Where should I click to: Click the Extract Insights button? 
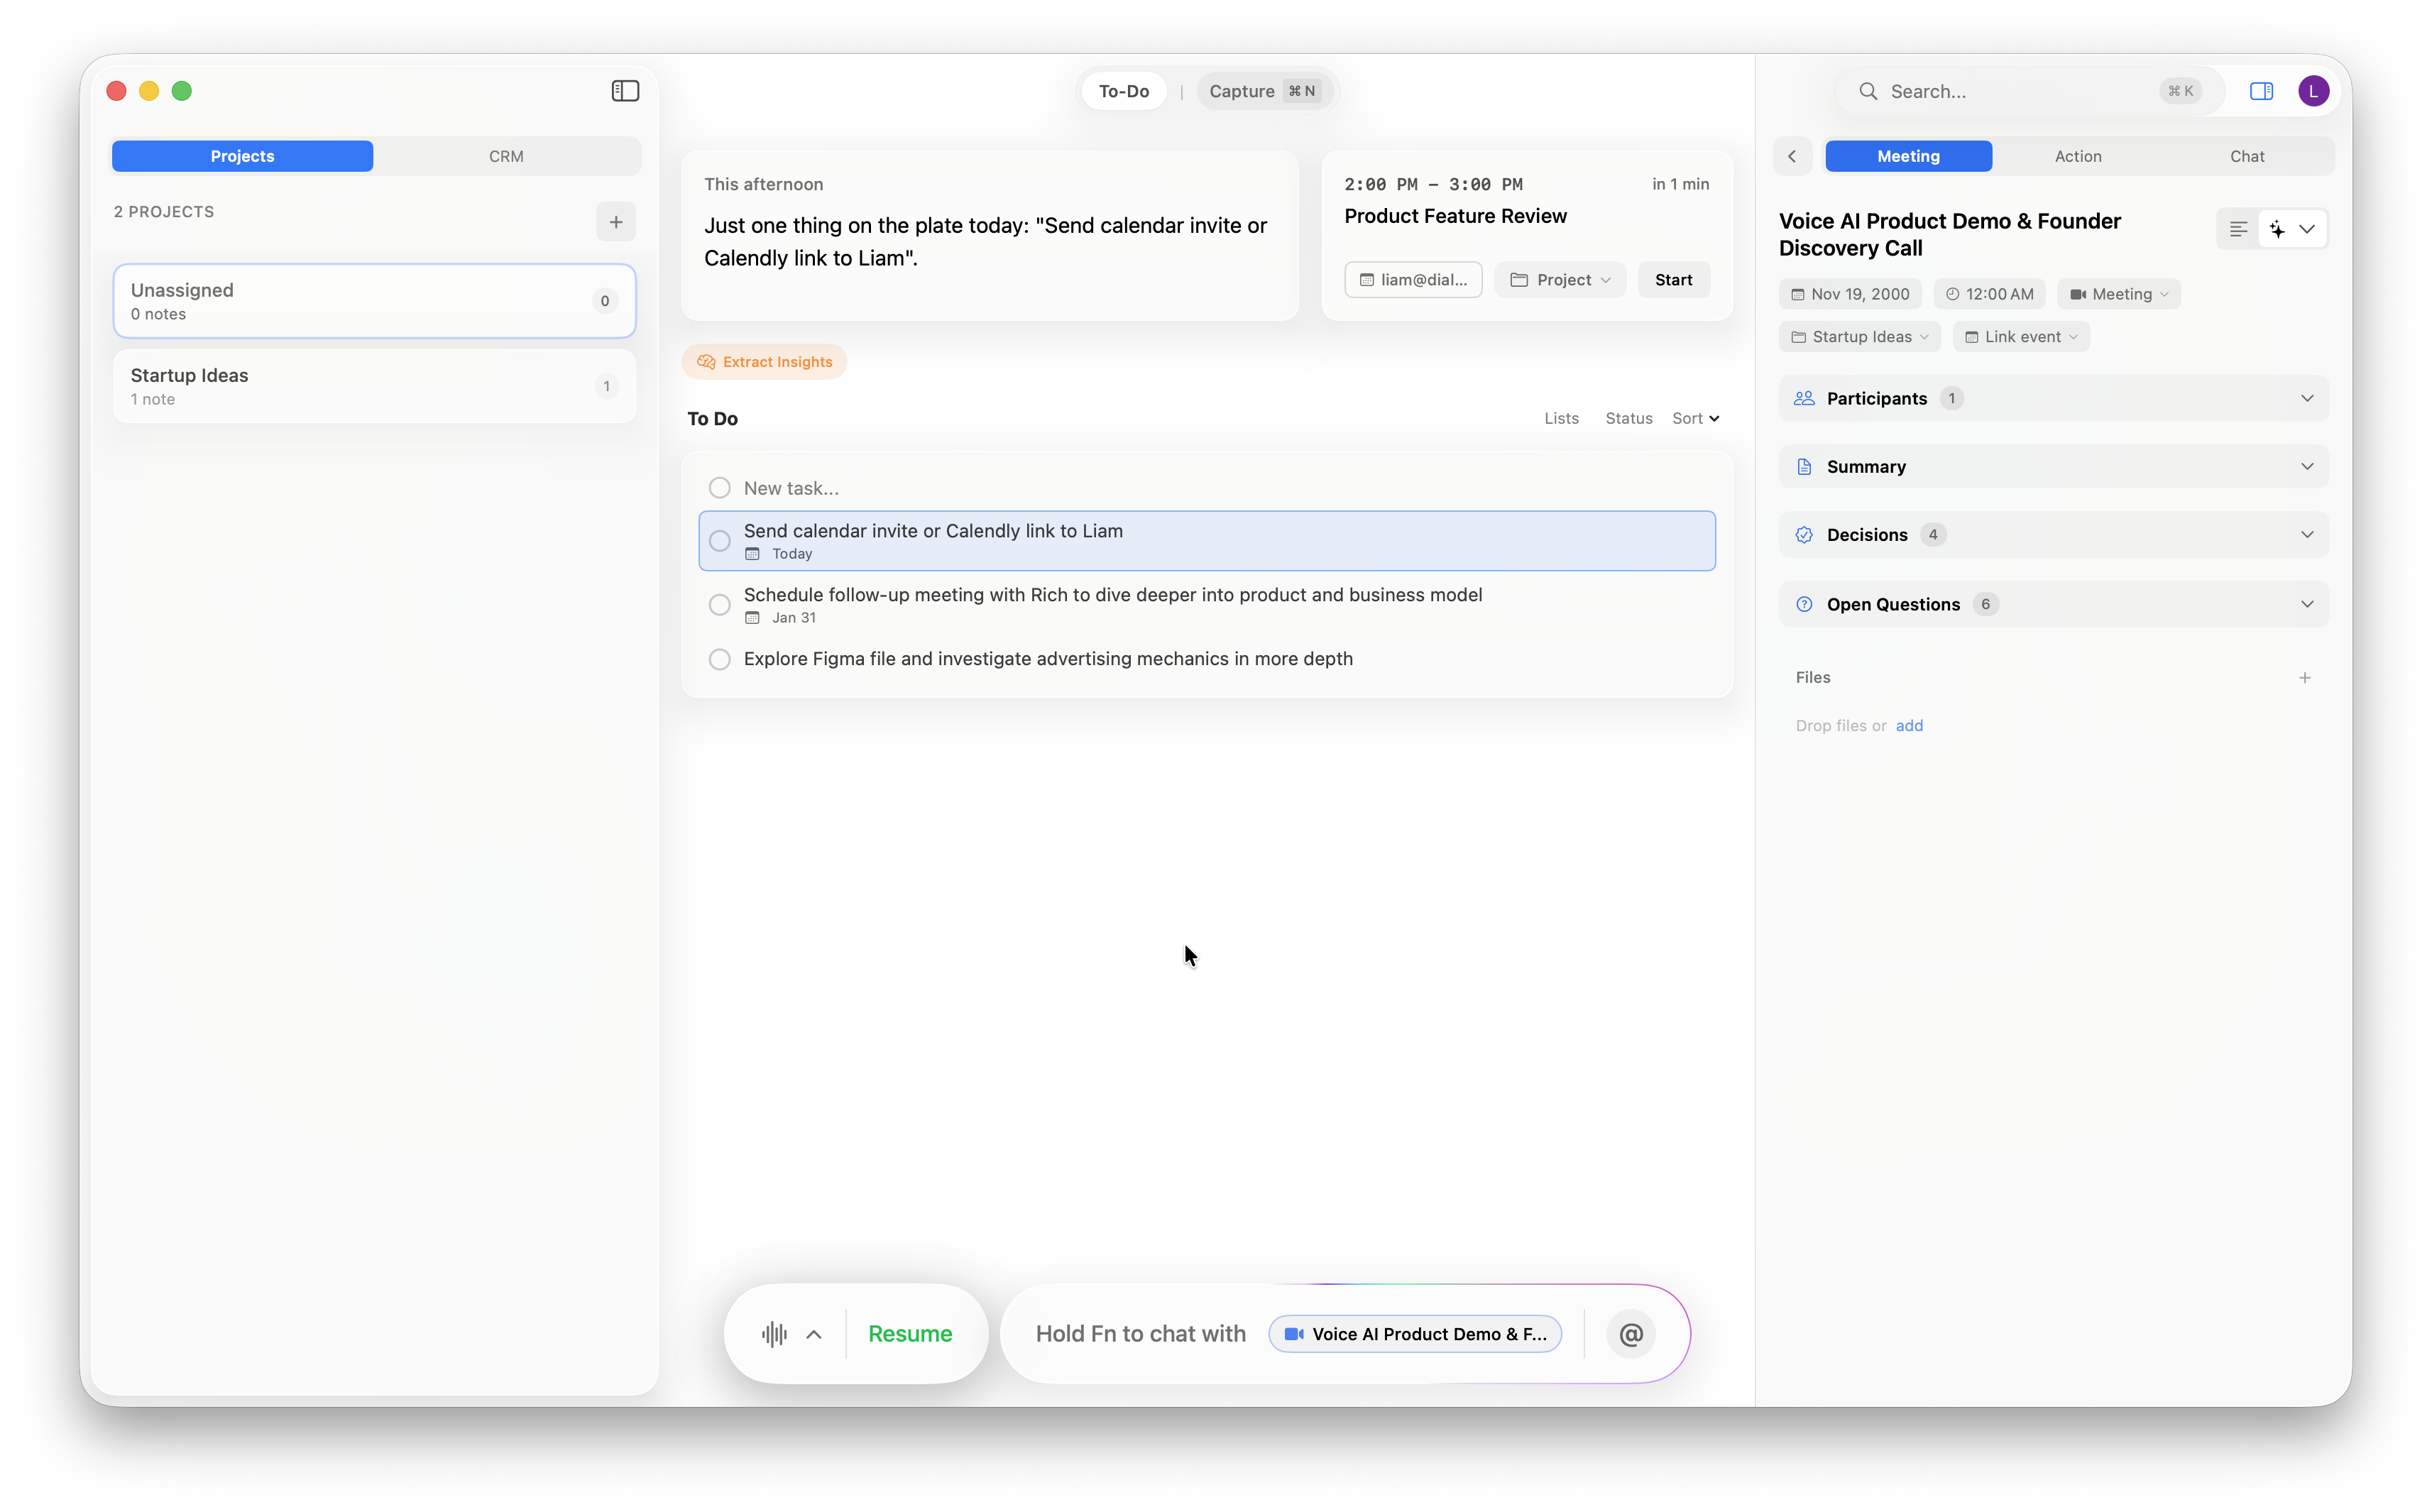click(765, 362)
